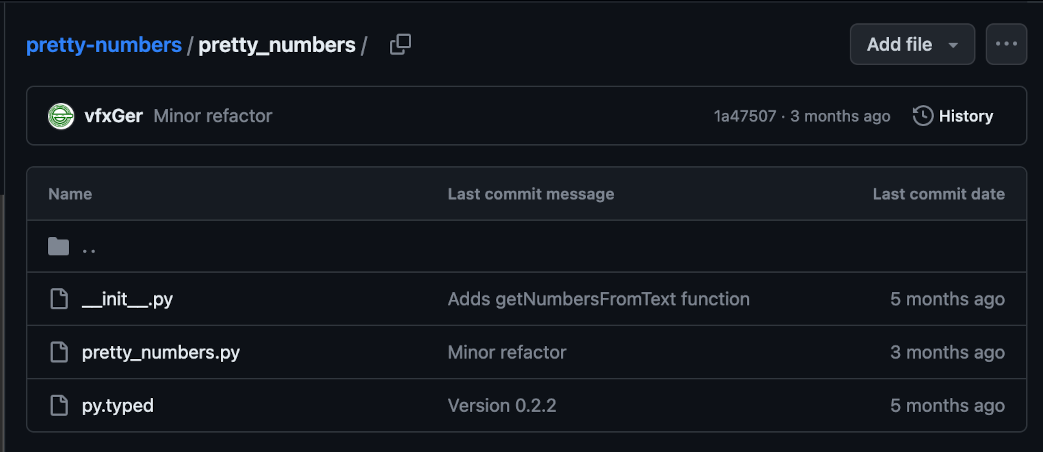Click the py.typed file icon
Image resolution: width=1043 pixels, height=452 pixels.
point(59,405)
